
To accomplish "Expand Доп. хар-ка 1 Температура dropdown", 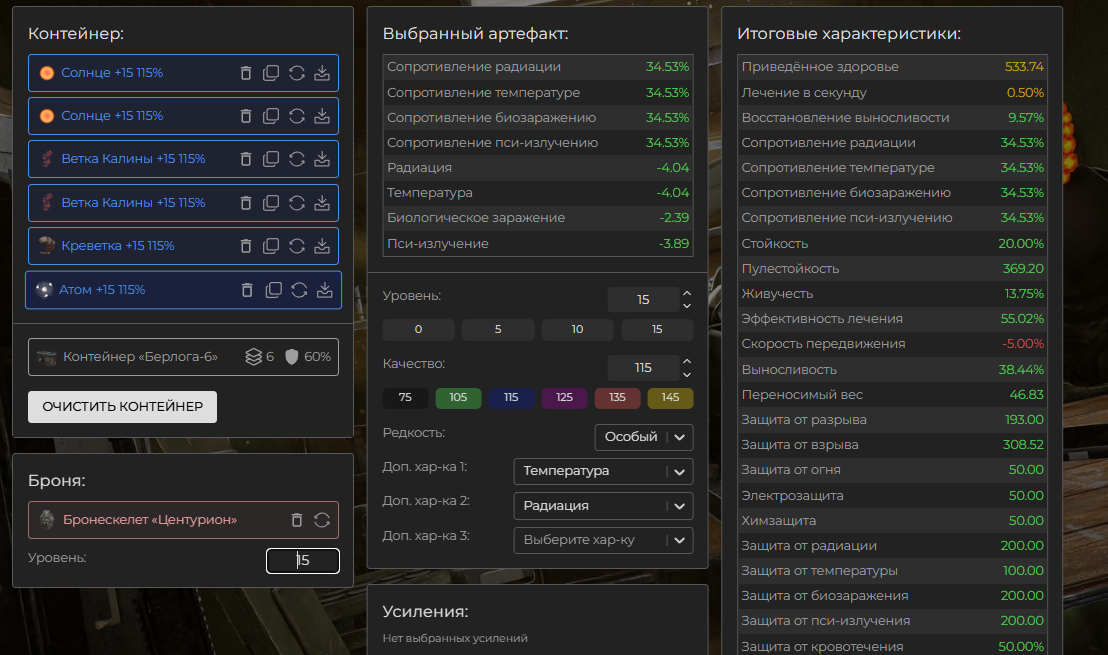I will [x=603, y=471].
